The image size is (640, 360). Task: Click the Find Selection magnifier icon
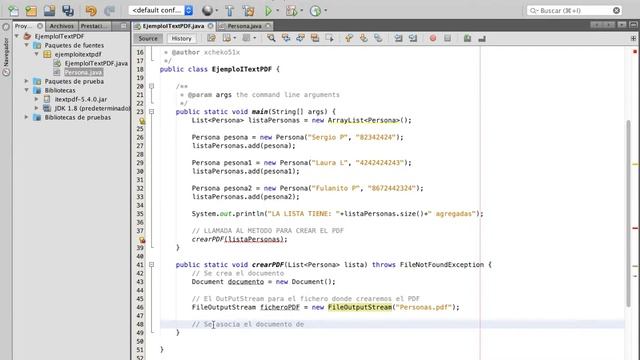pyautogui.click(x=271, y=38)
